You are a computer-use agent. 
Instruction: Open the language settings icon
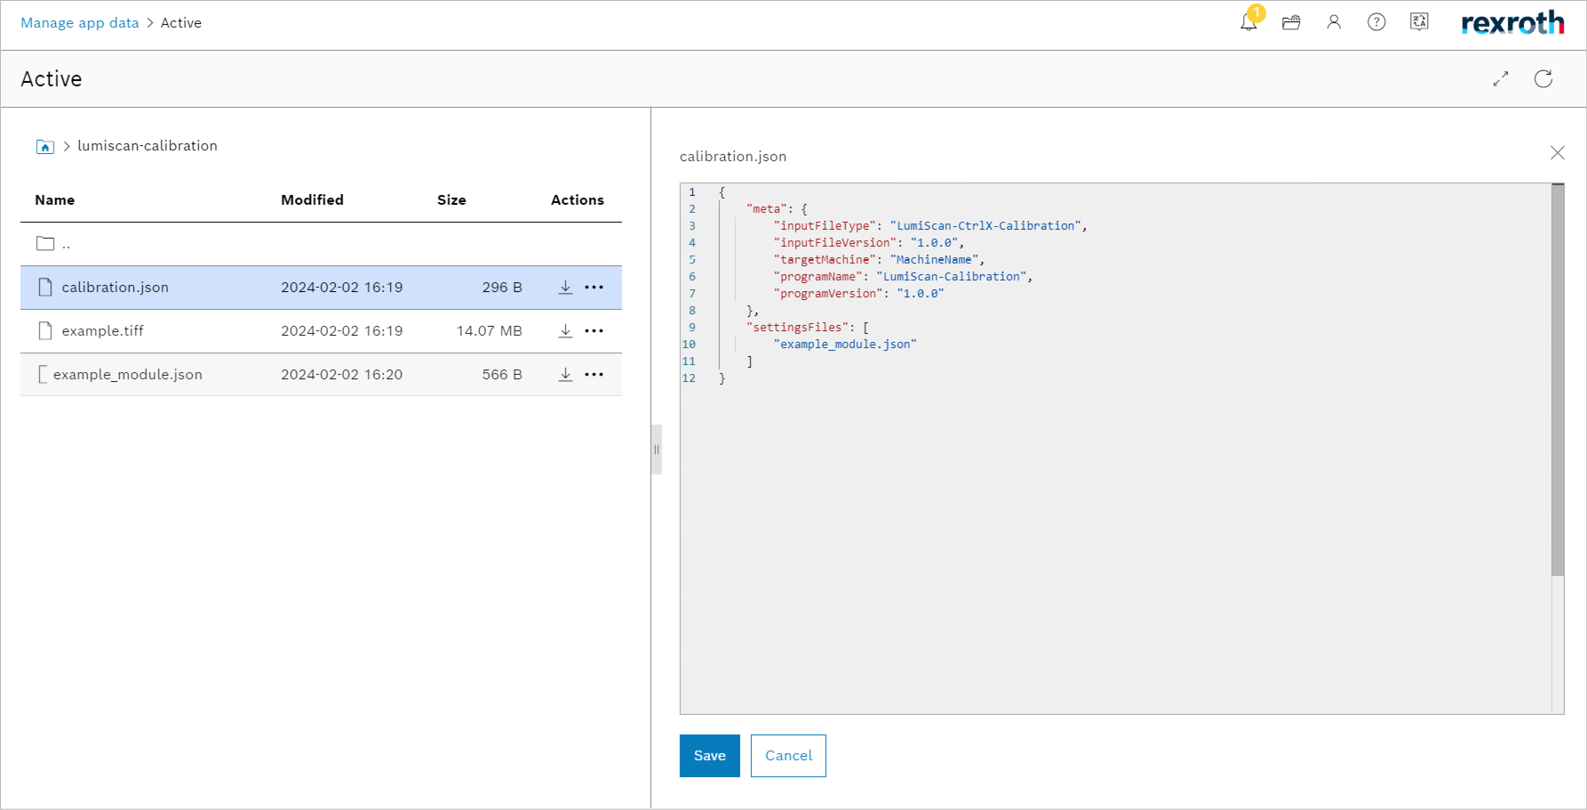(1419, 22)
